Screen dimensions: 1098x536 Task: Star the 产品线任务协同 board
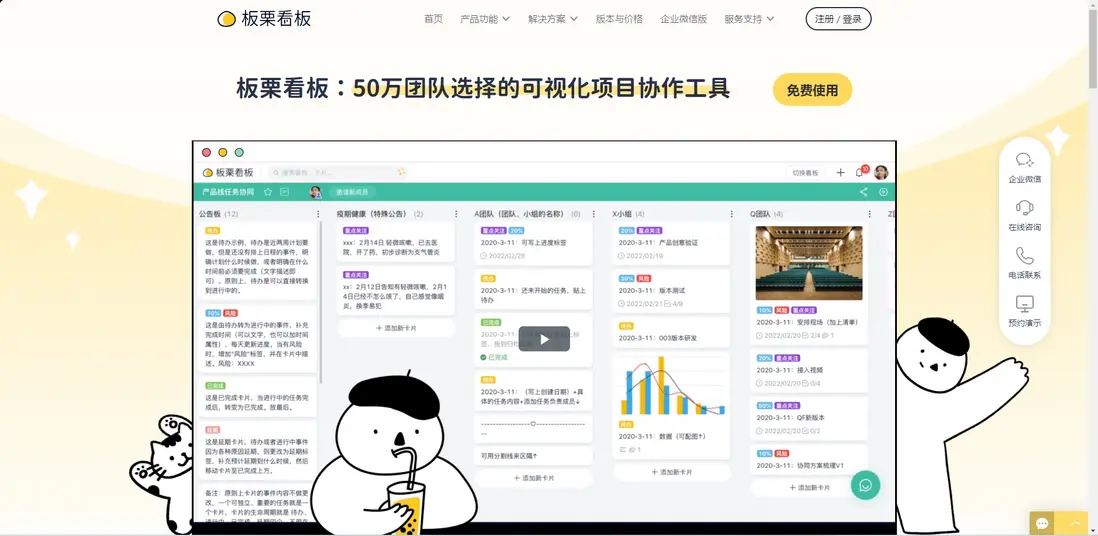pos(267,192)
